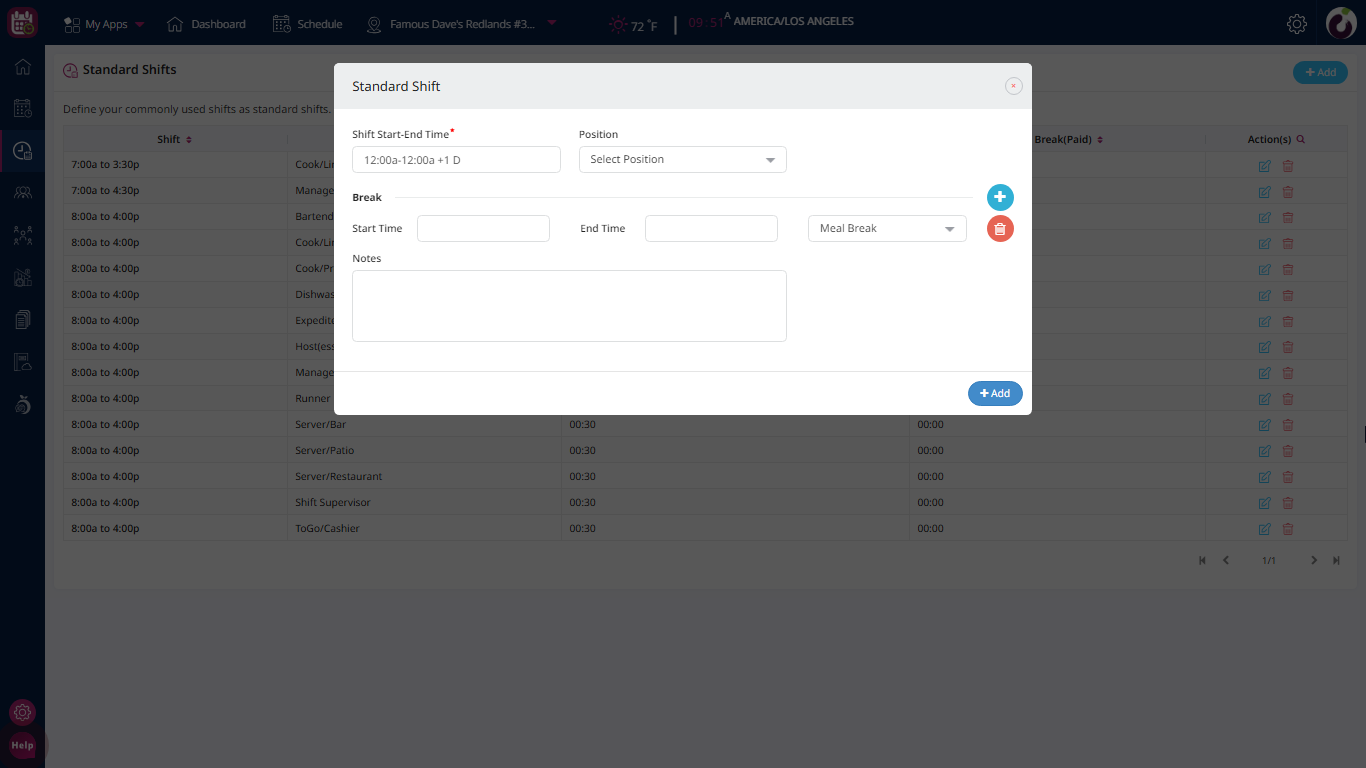Open the home icon in left sidebar

pos(22,67)
